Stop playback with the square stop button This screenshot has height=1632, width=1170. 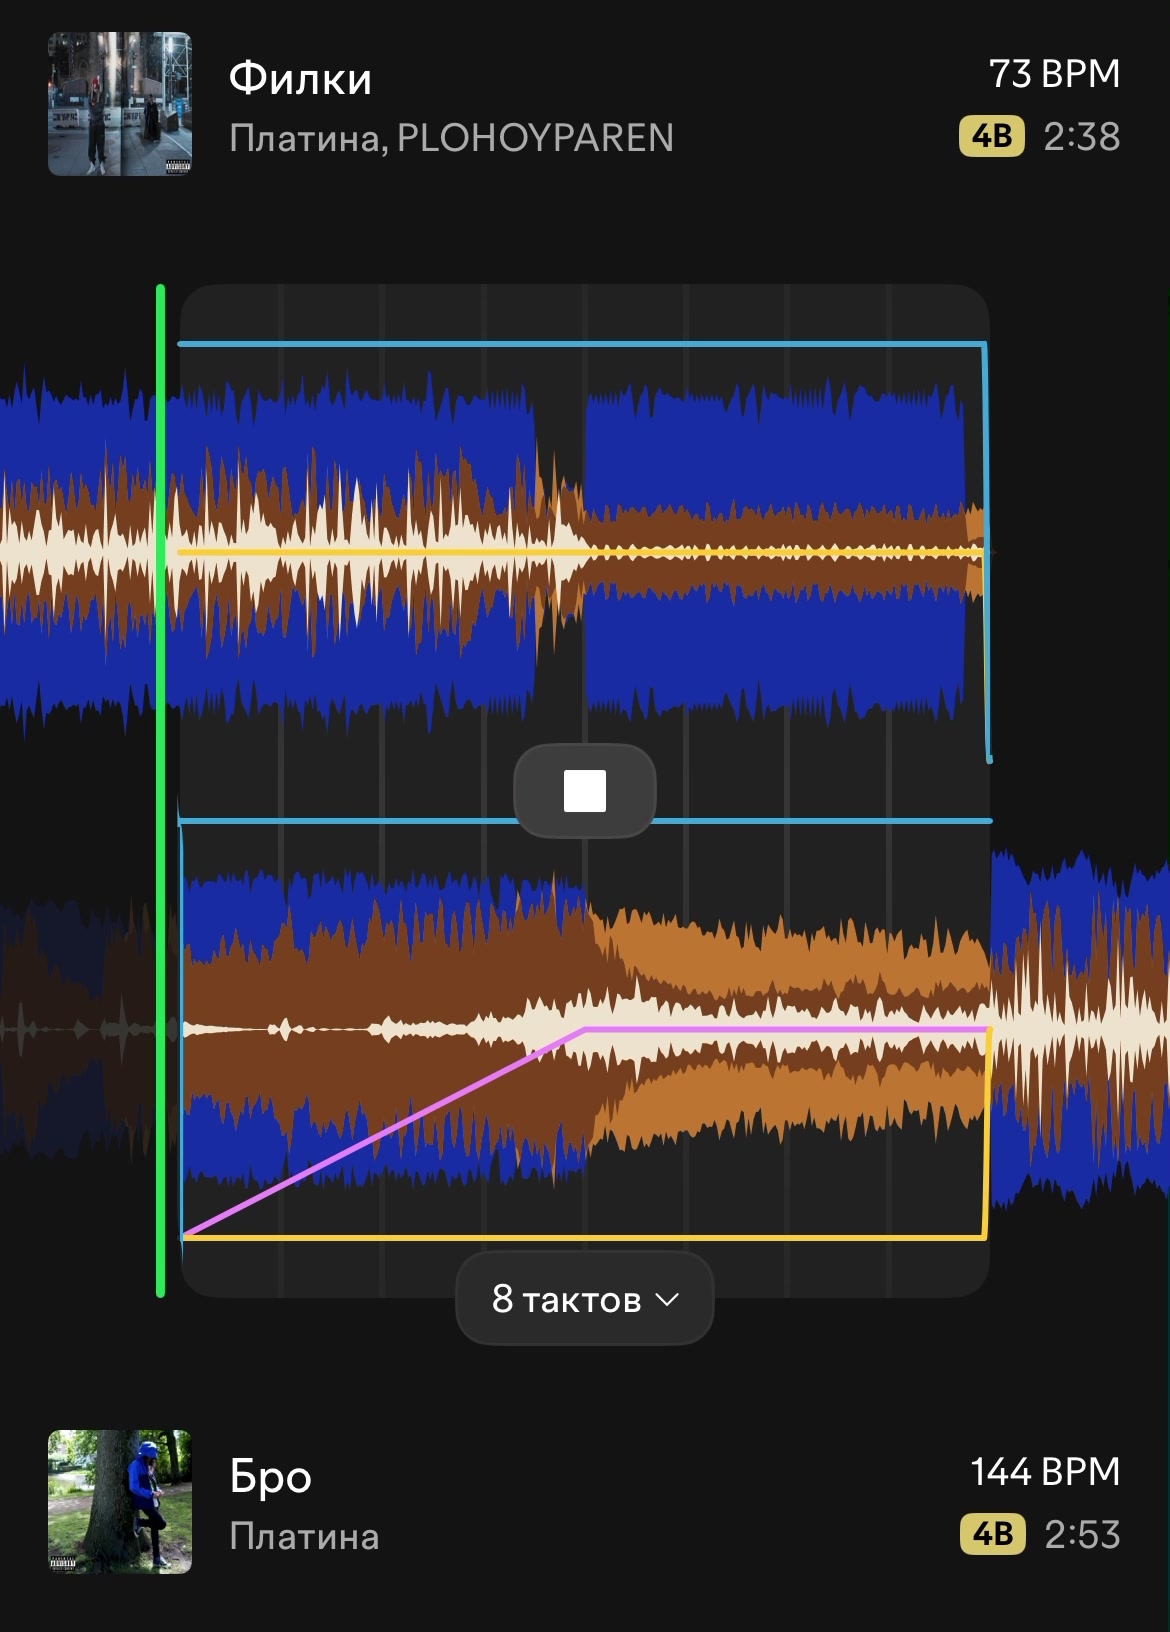pyautogui.click(x=585, y=791)
